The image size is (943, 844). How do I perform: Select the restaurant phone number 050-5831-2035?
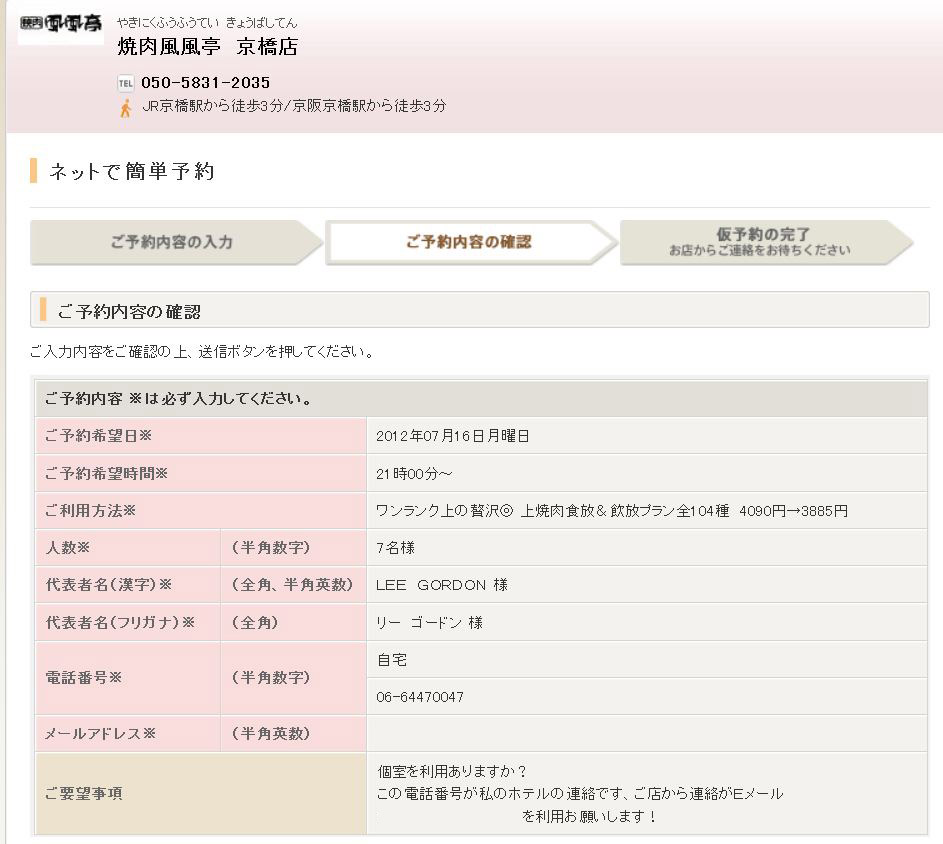tap(205, 83)
